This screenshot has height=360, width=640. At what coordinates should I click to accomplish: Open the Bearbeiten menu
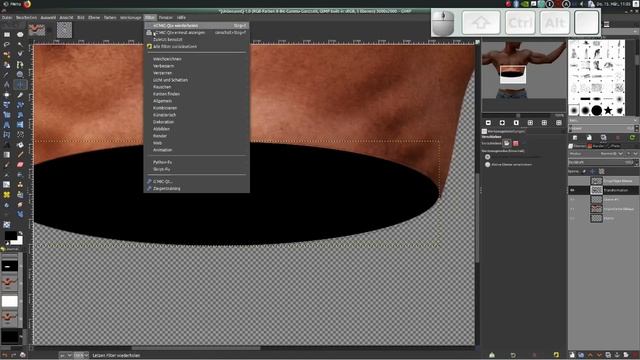pos(26,18)
